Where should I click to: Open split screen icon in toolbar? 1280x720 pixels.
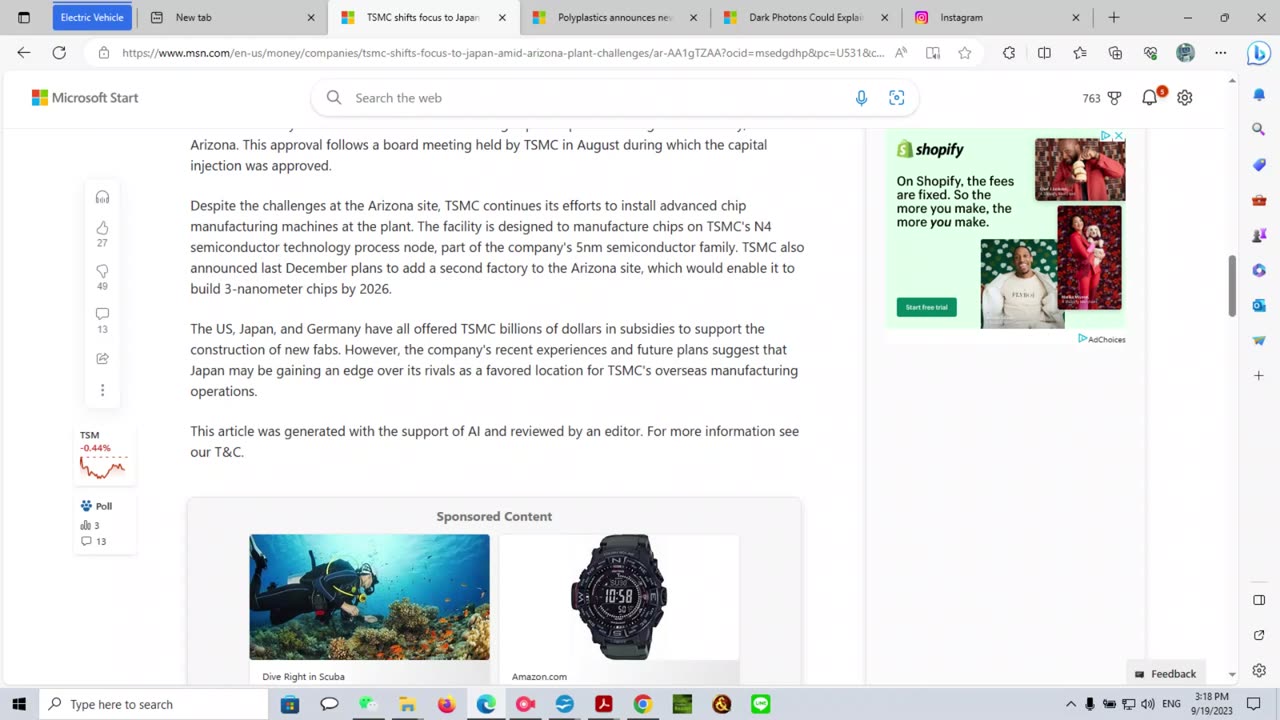pyautogui.click(x=1044, y=53)
